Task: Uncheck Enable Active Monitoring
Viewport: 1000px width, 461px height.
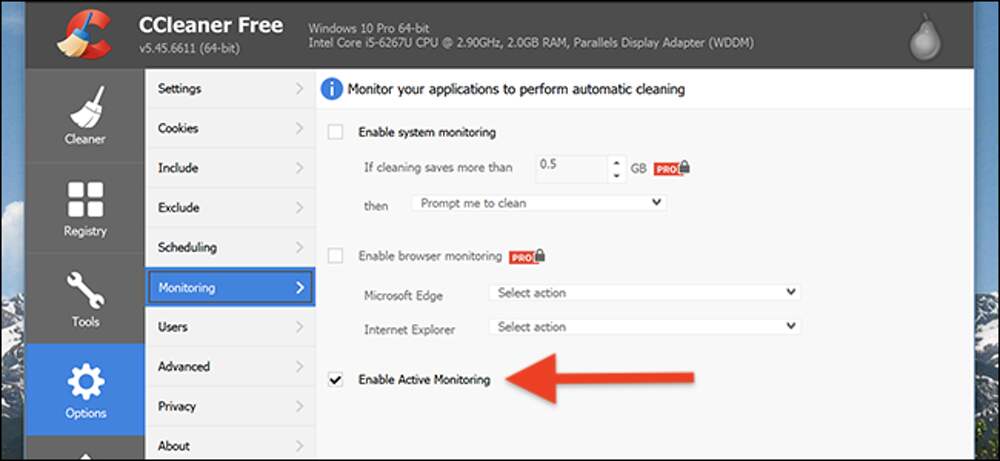Action: [336, 380]
